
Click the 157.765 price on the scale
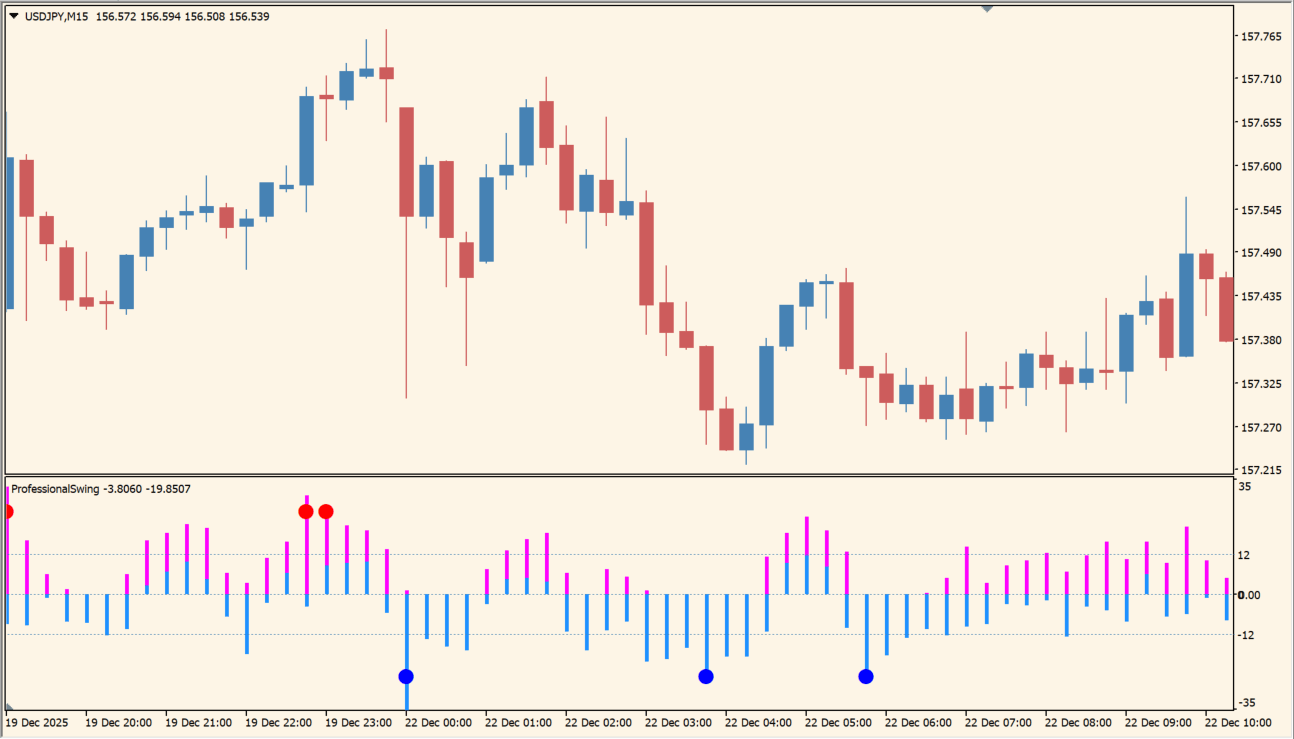click(1260, 37)
